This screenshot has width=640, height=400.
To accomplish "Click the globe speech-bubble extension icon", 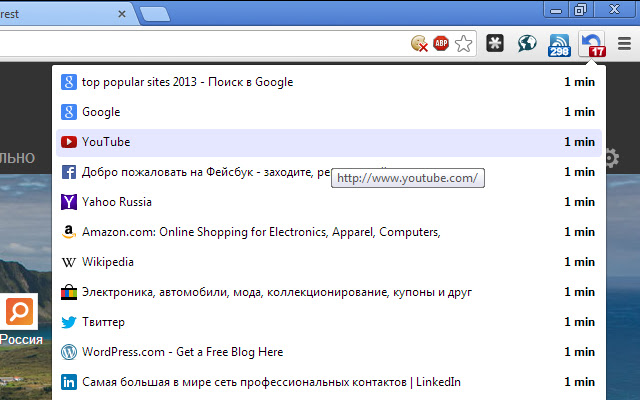I will pyautogui.click(x=527, y=43).
